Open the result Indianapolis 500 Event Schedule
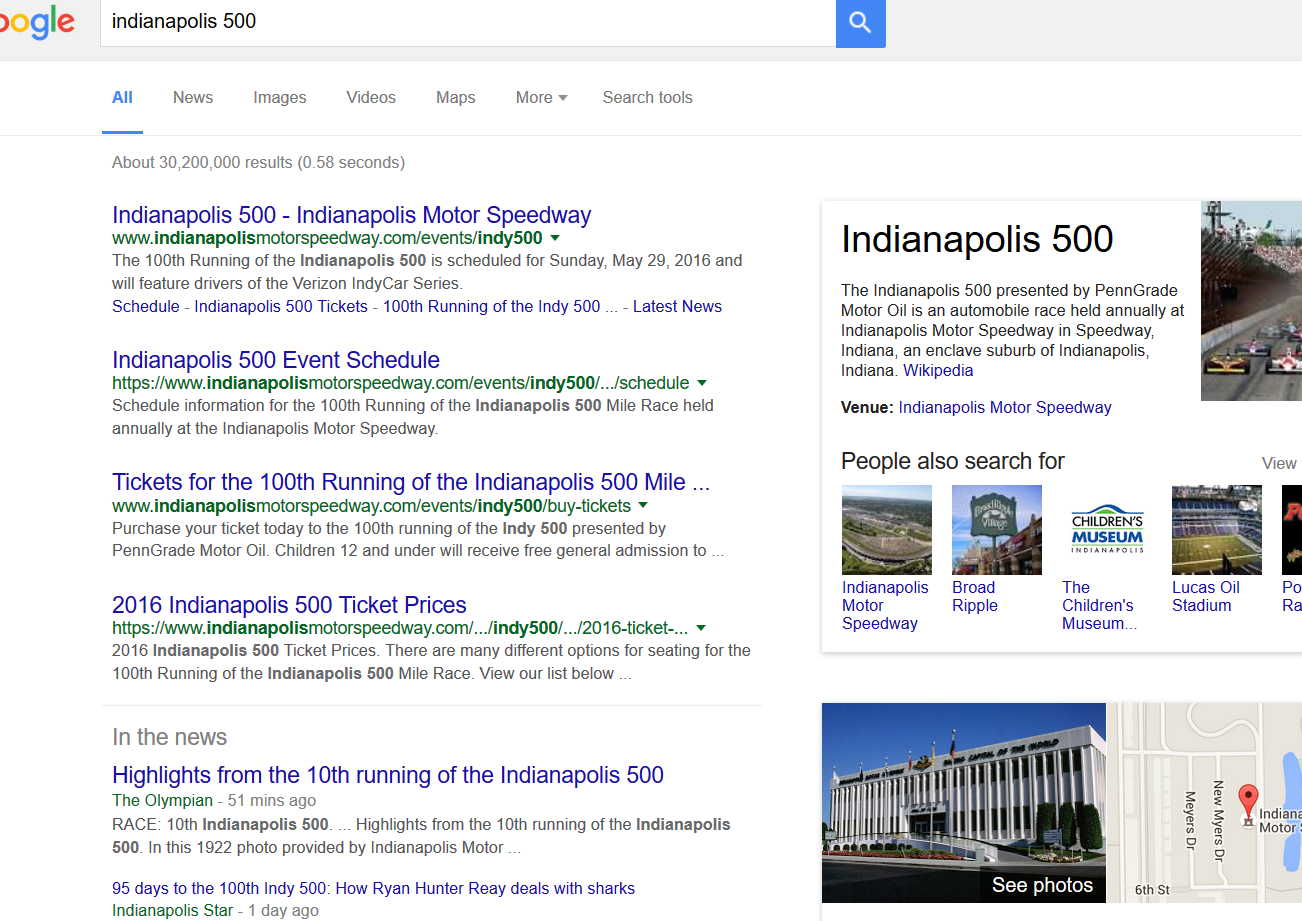Viewport: 1302px width, 921px height. click(x=276, y=360)
